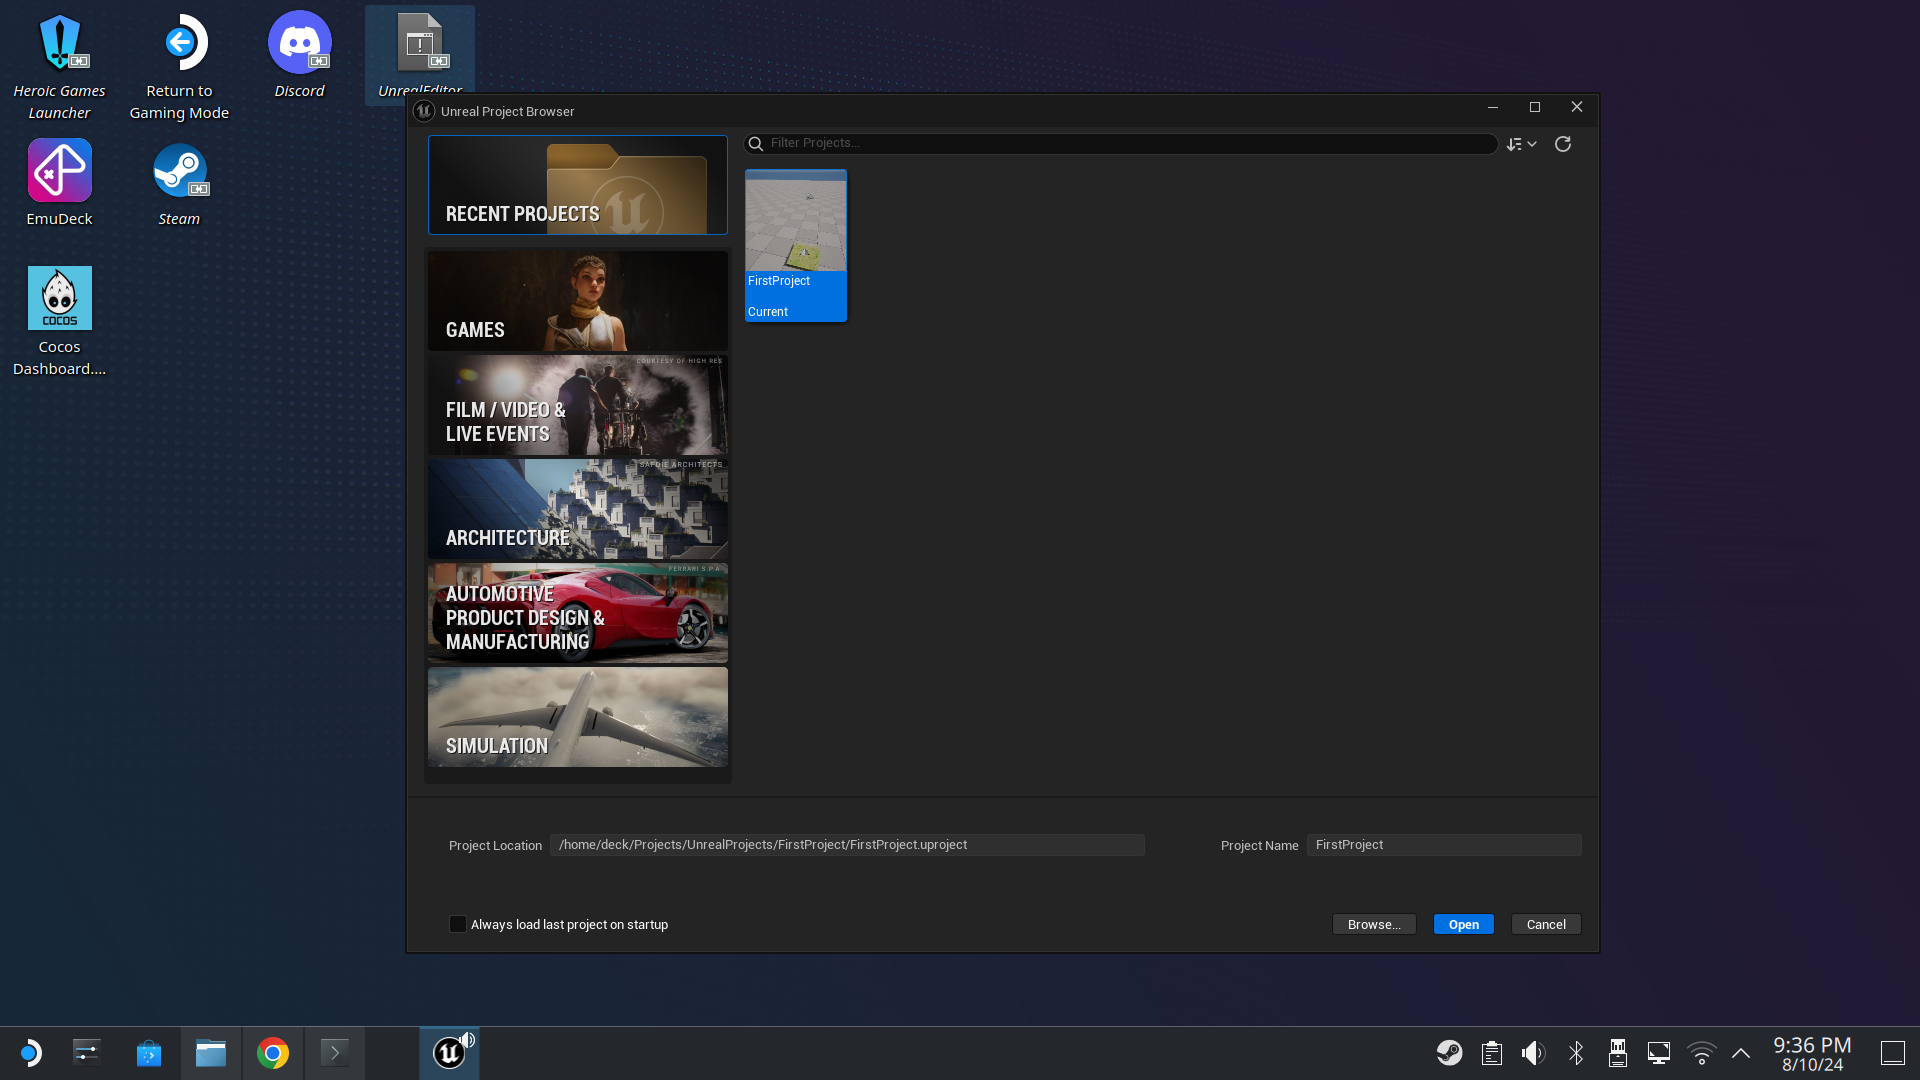Image resolution: width=1920 pixels, height=1080 pixels.
Task: Select the Recent Projects category
Action: 577,185
